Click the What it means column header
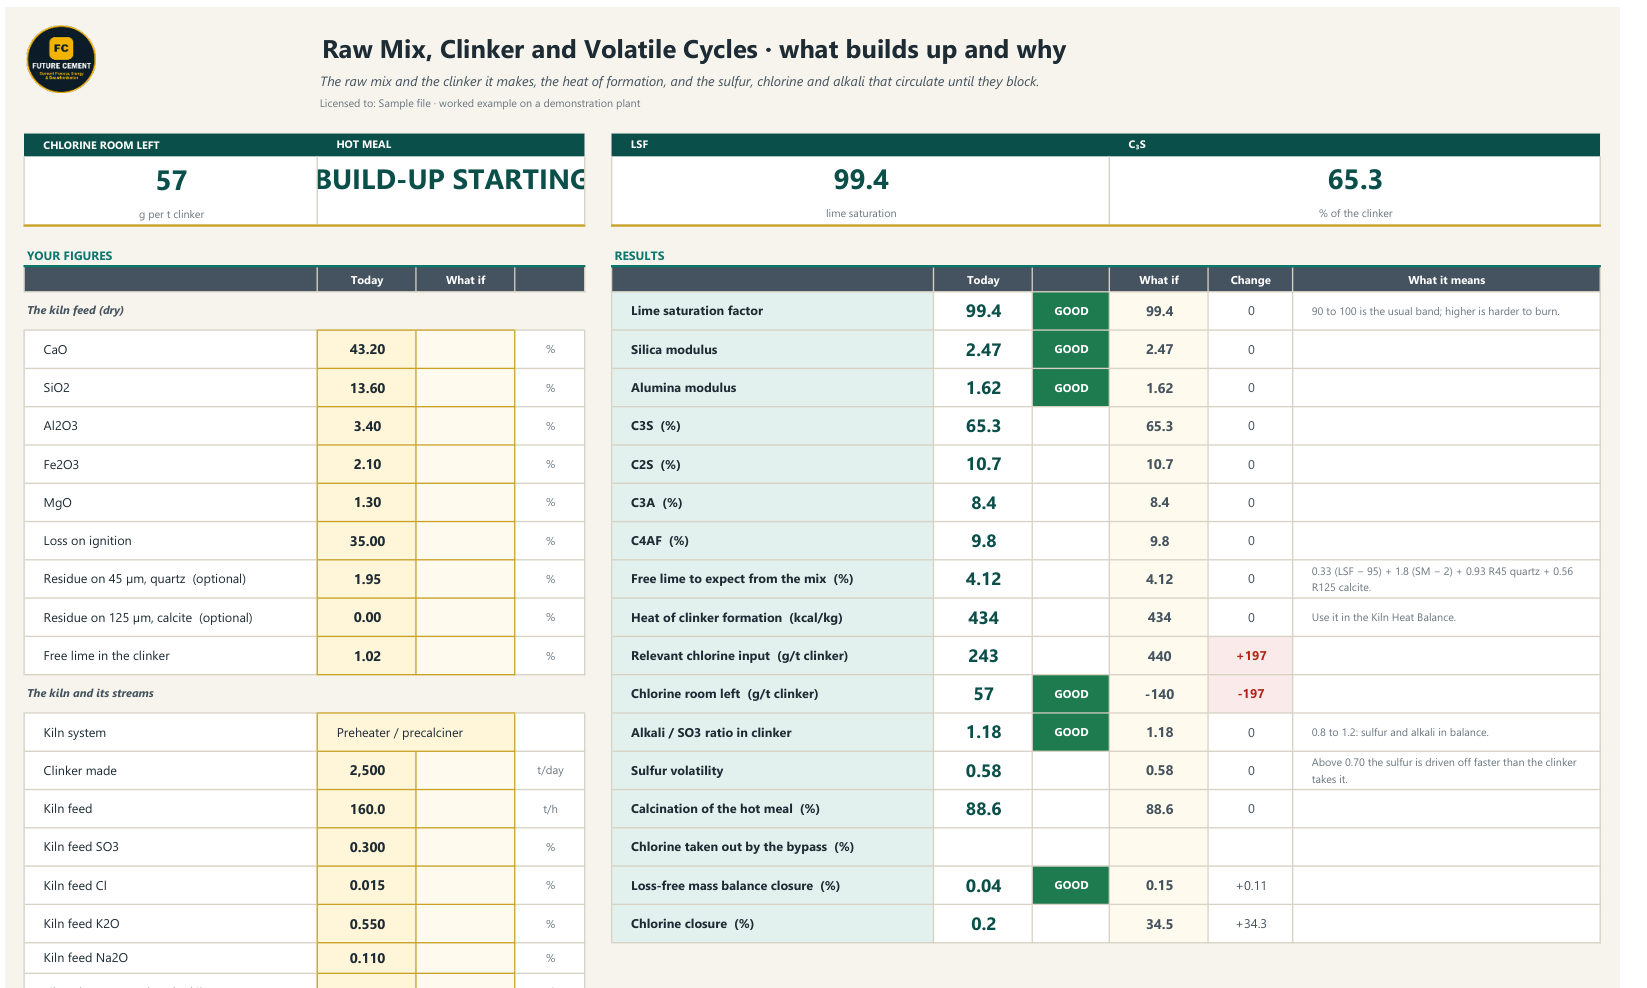The height and width of the screenshot is (988, 1647). pos(1446,280)
